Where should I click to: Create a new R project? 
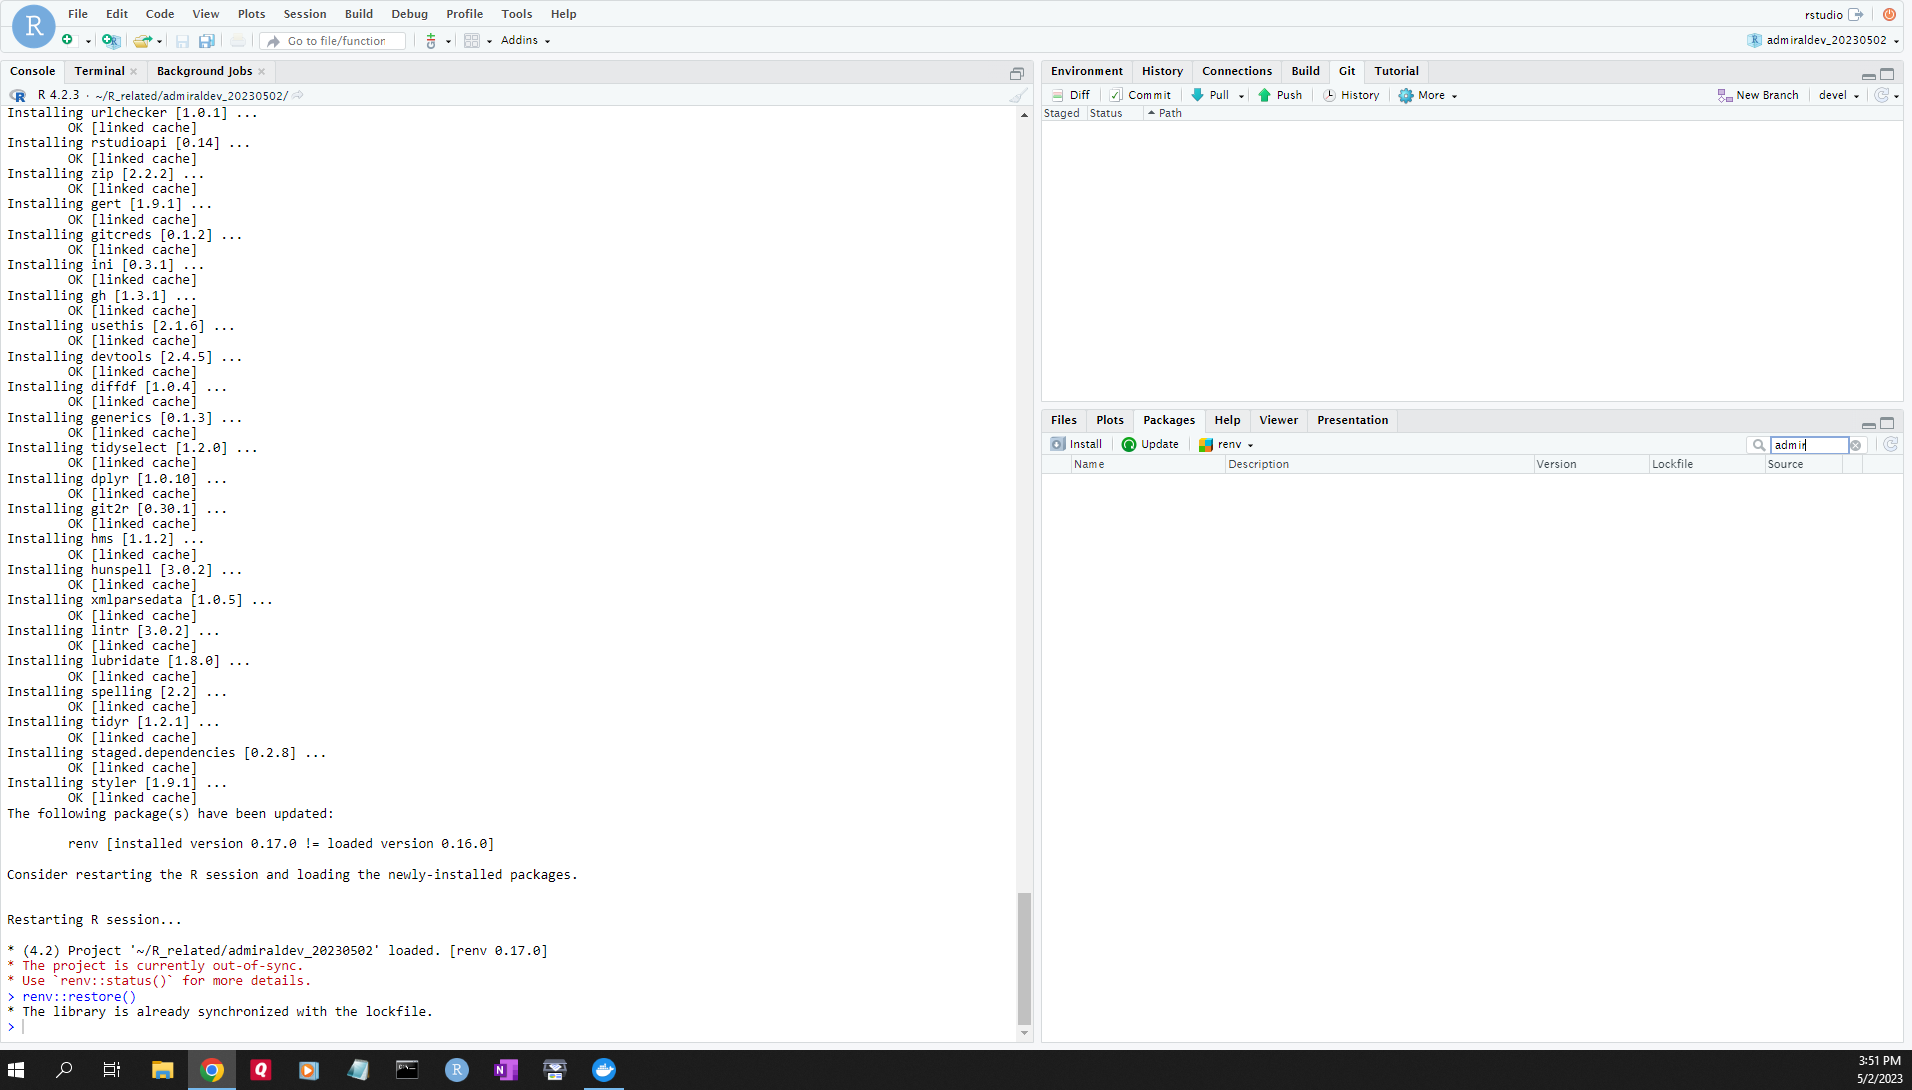point(111,40)
